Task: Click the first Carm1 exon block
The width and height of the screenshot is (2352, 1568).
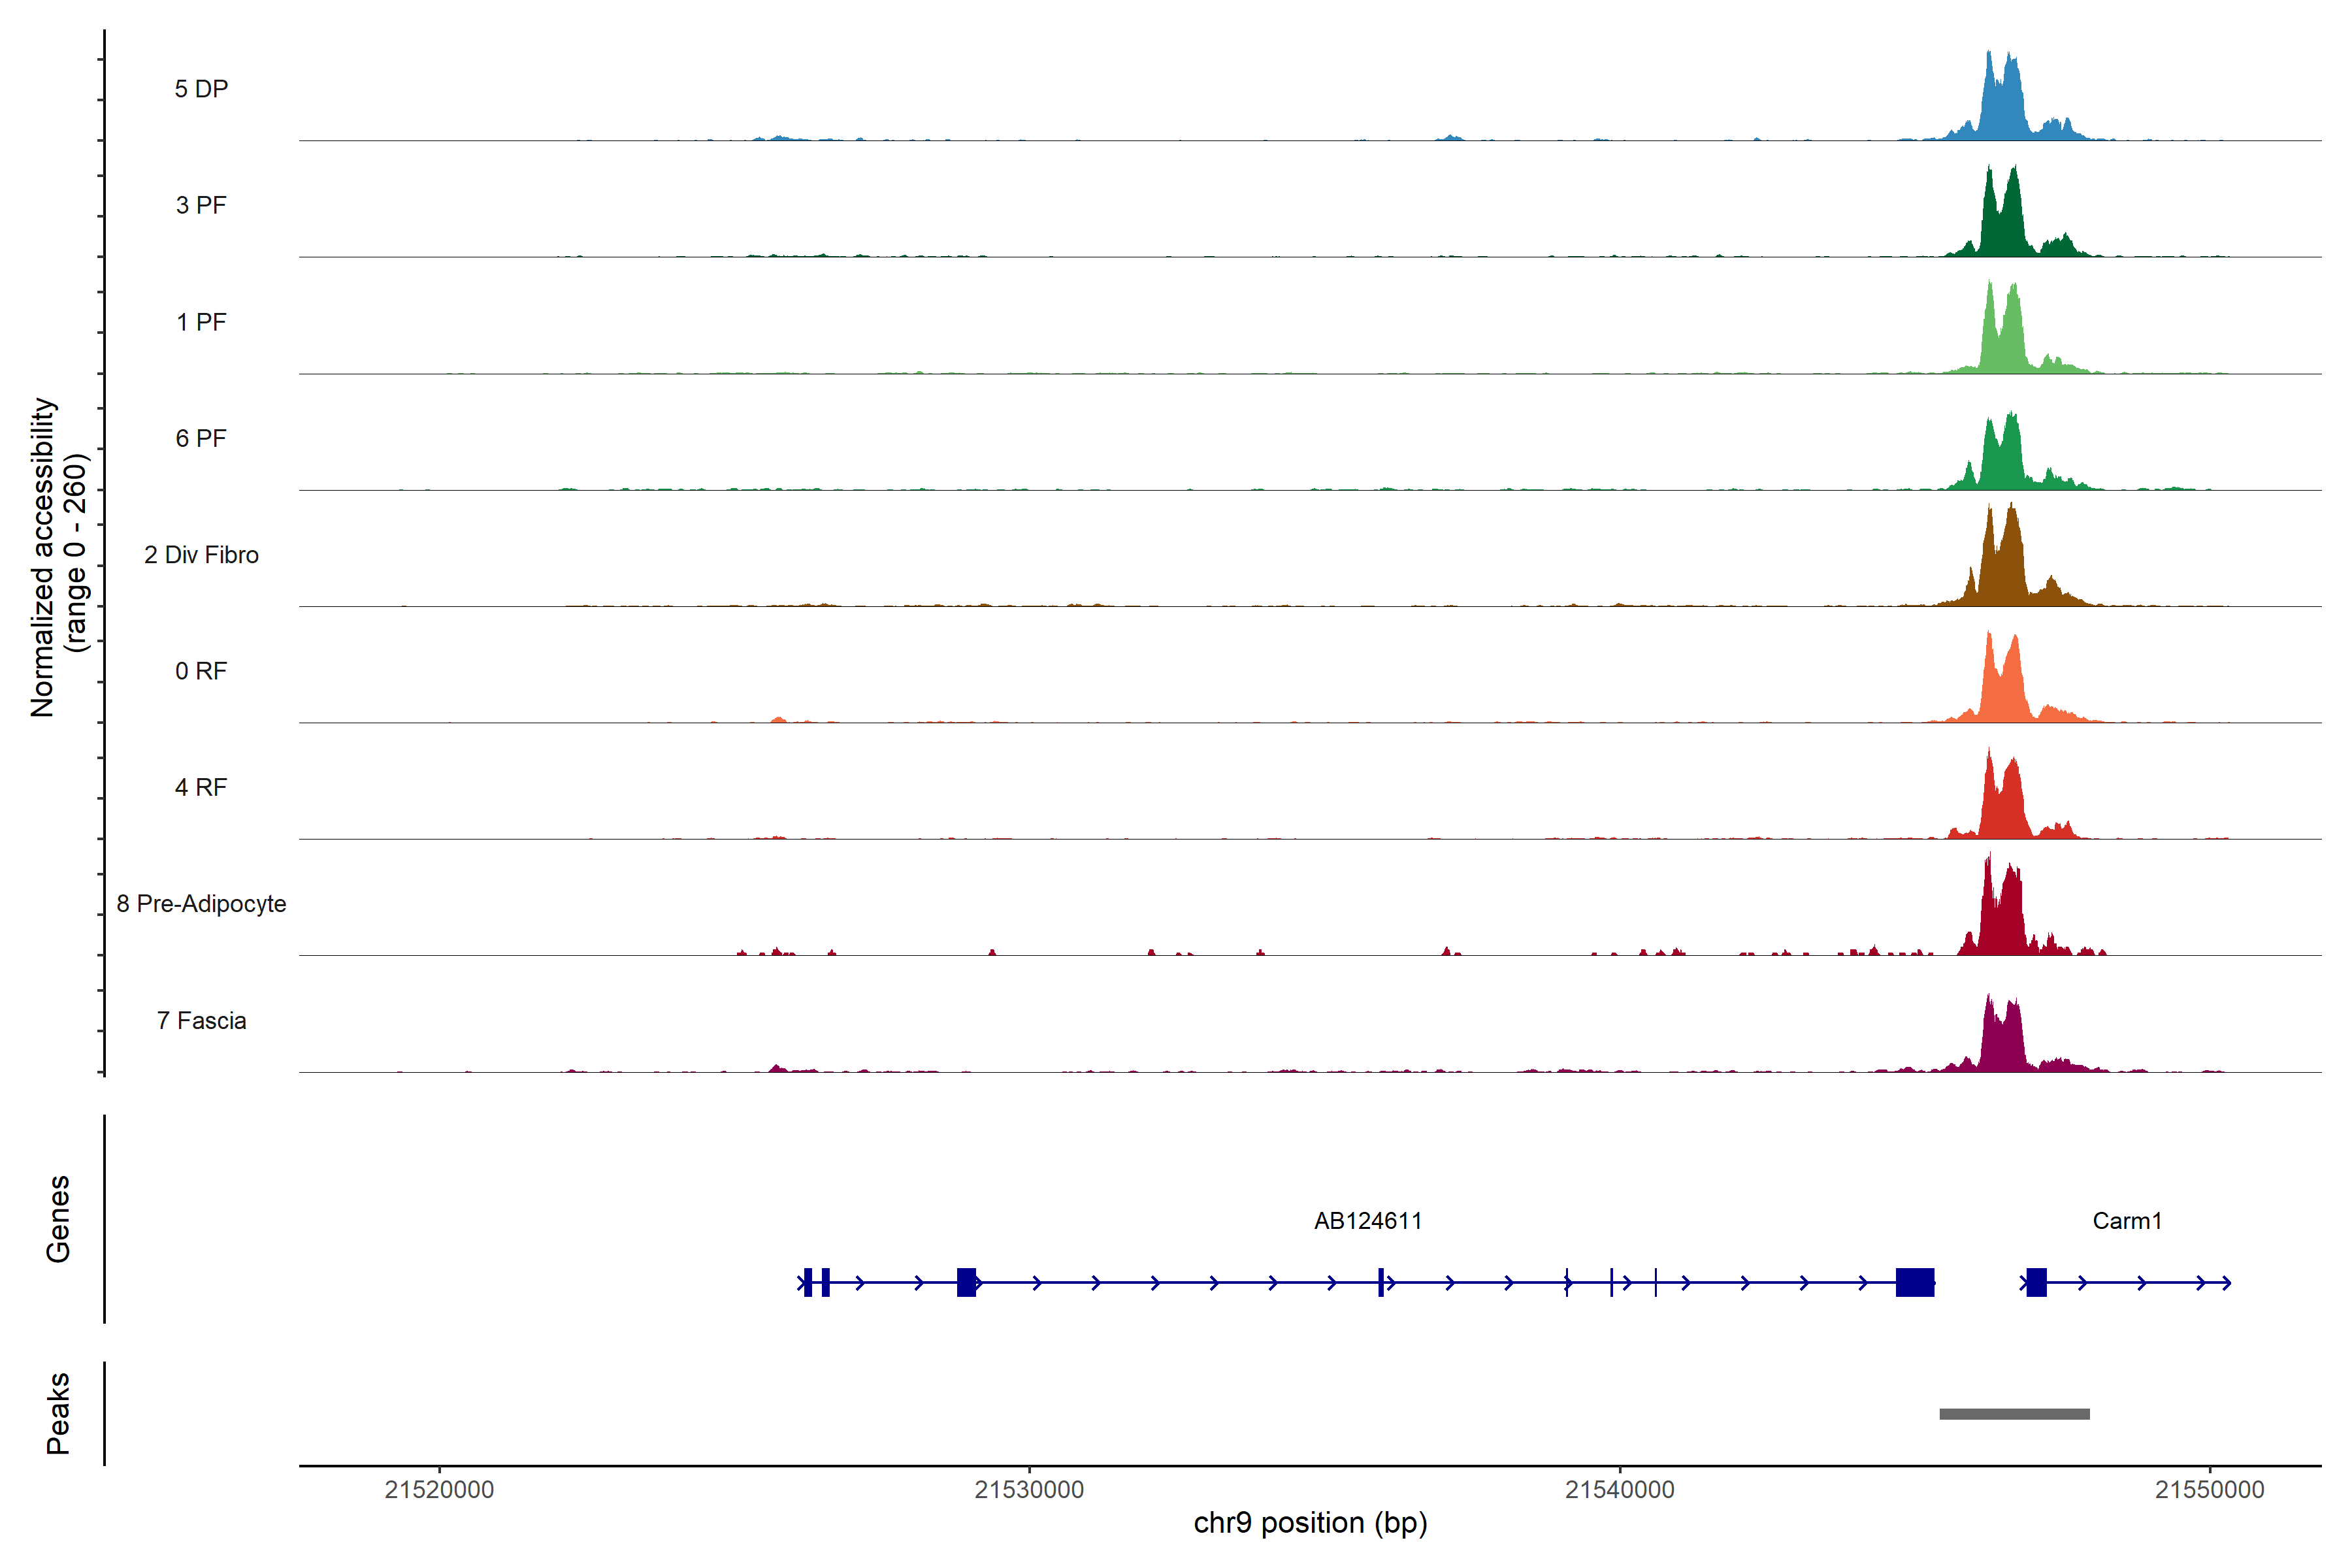Action: click(x=2036, y=1282)
